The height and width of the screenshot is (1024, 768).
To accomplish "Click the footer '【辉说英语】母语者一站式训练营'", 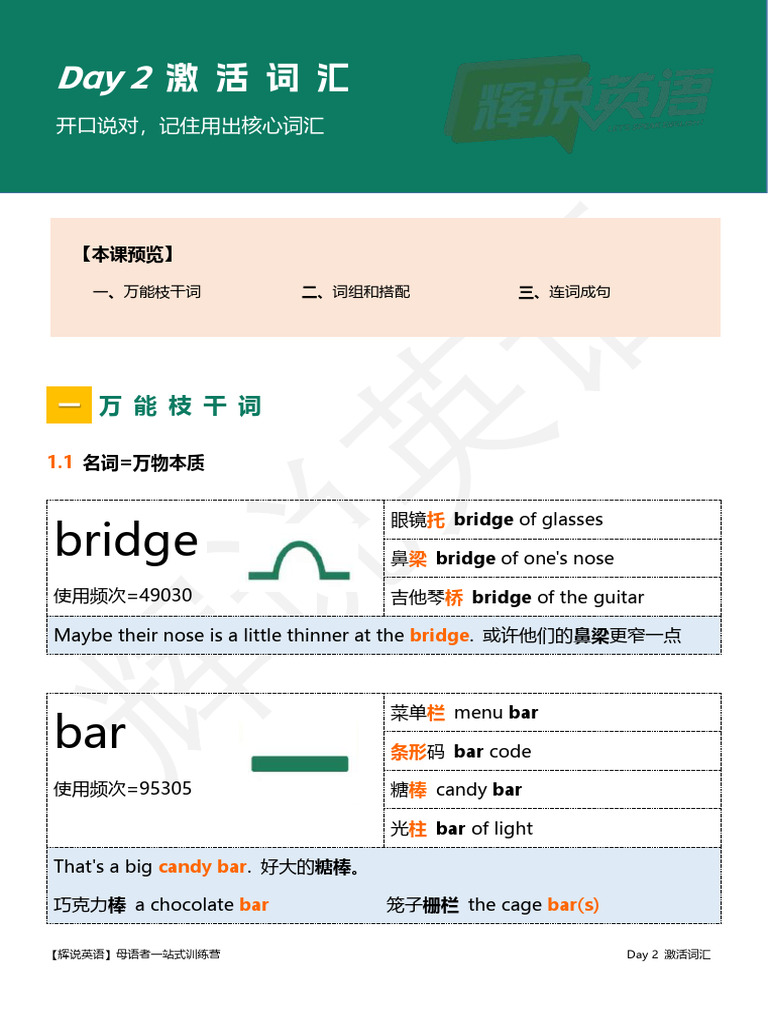I will pos(136,954).
